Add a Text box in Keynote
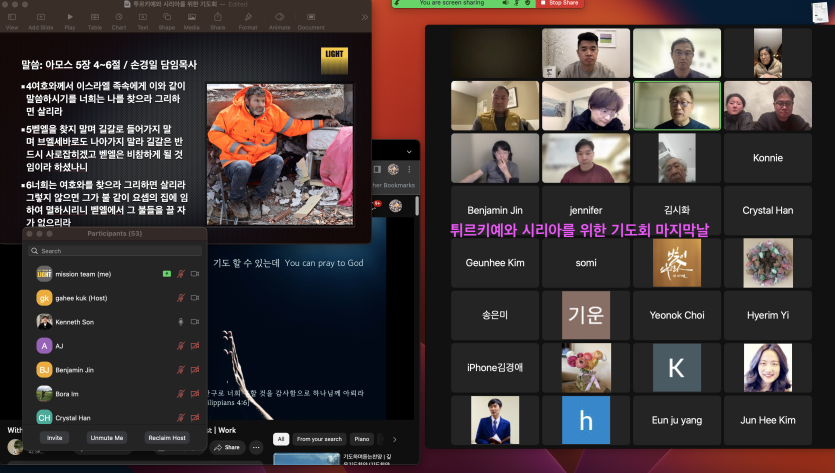Screen dimensions: 835x473 [x=143, y=21]
